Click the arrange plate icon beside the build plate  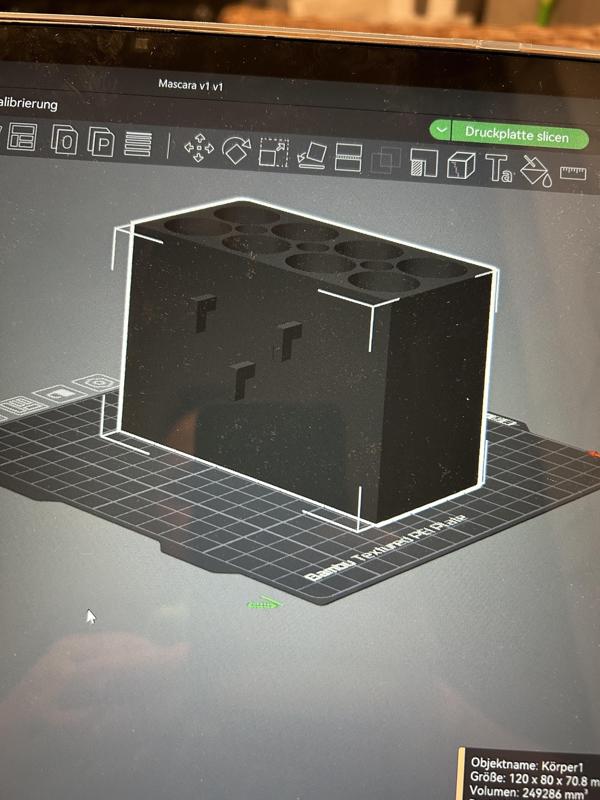[x=21, y=407]
